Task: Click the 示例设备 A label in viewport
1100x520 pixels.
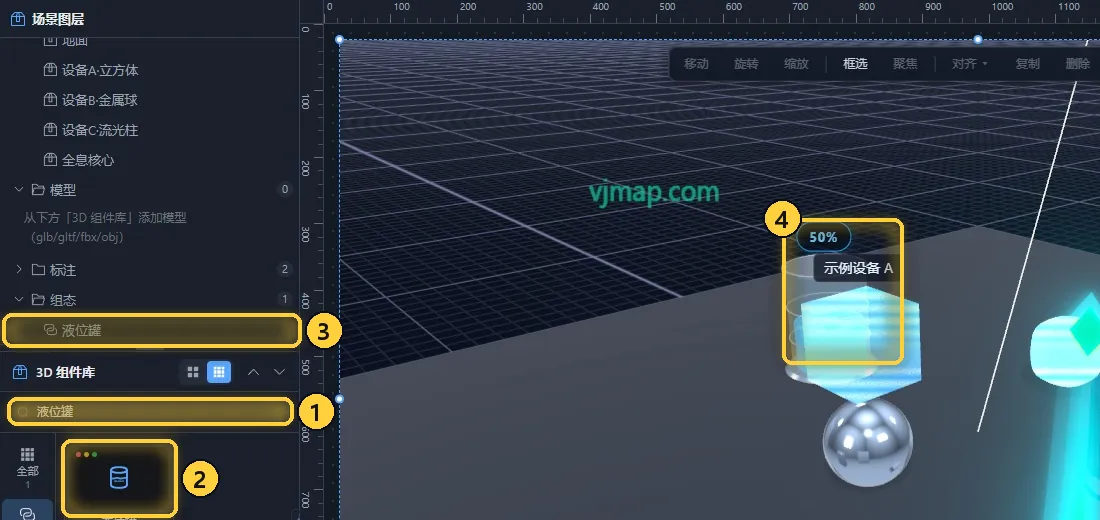Action: [858, 268]
